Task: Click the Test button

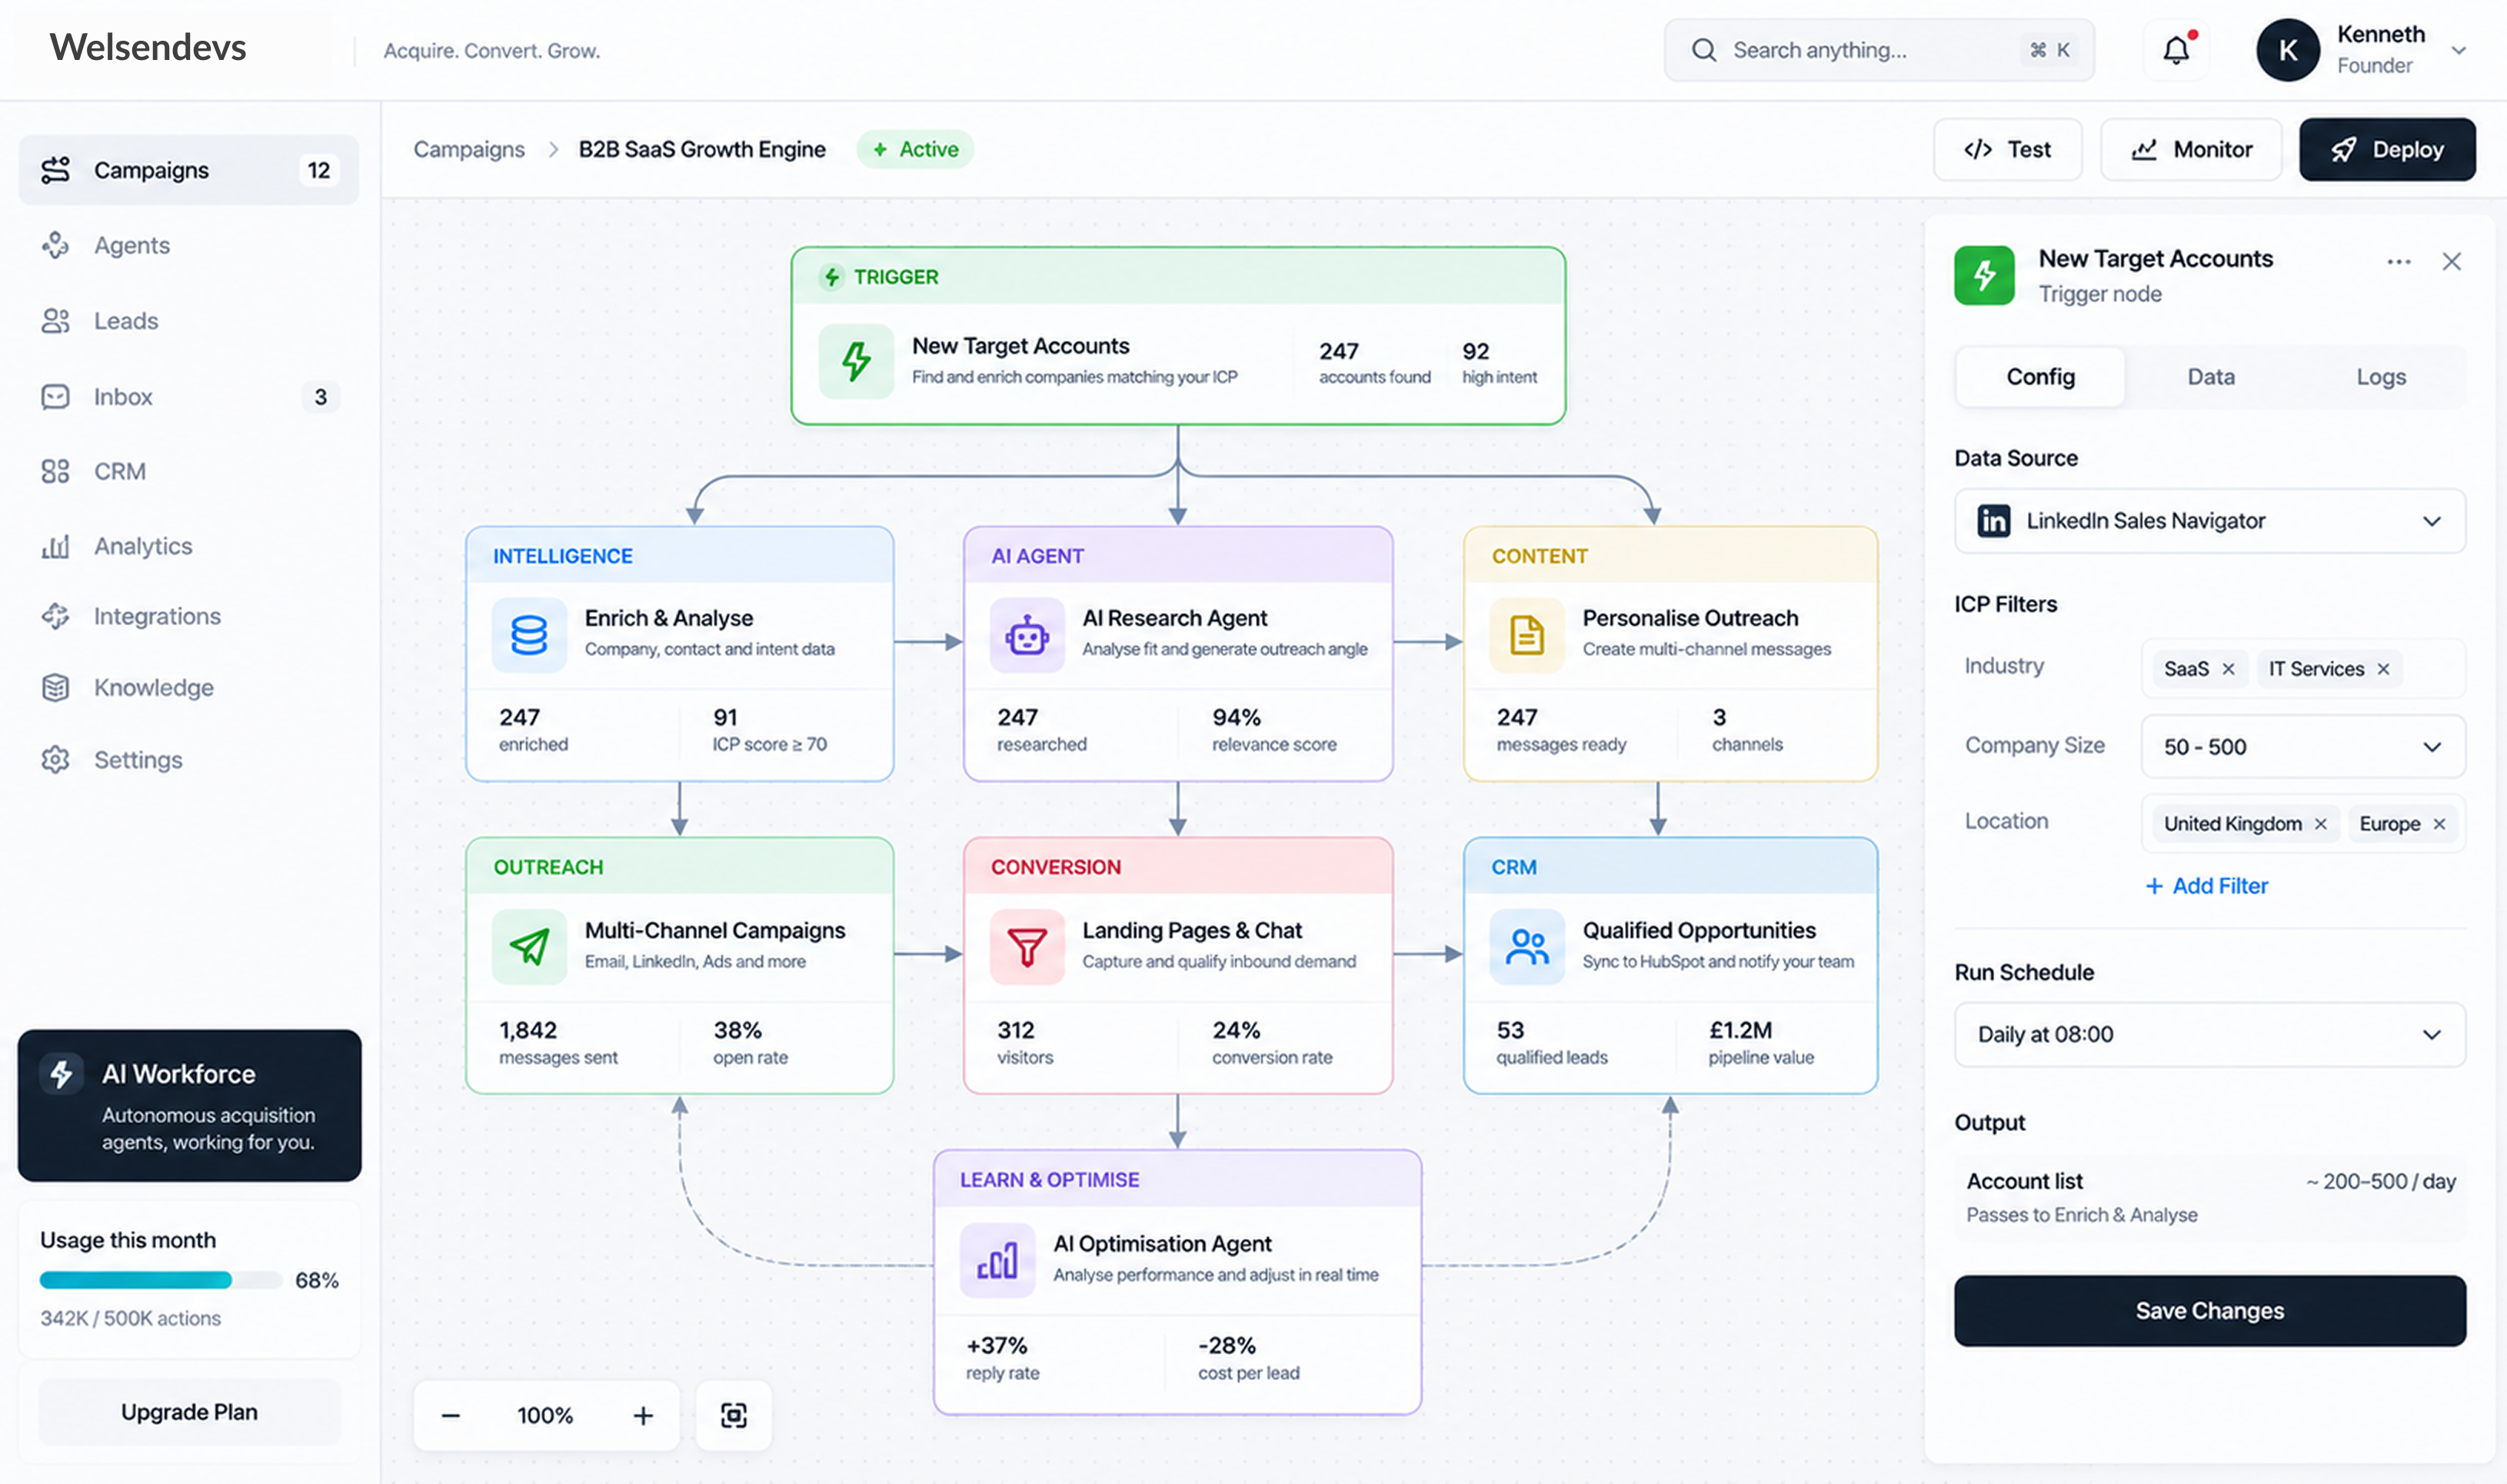Action: 2007,149
